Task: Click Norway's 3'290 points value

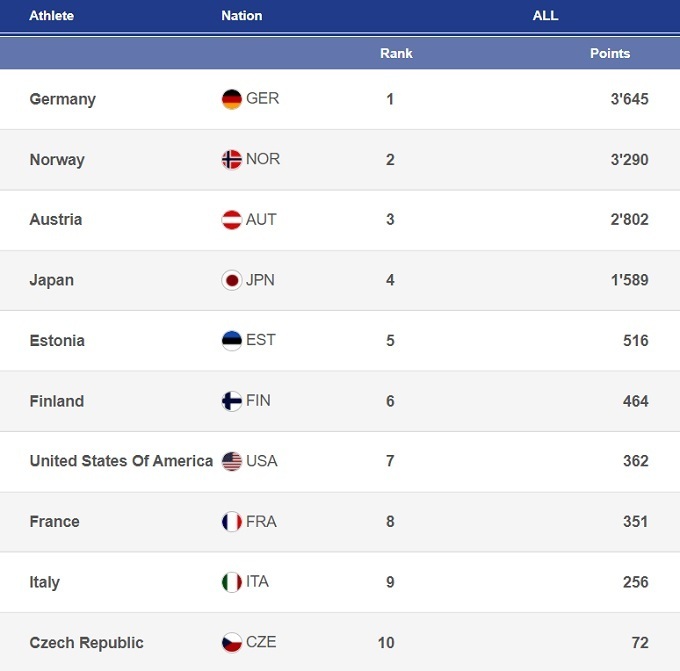Action: pos(629,160)
